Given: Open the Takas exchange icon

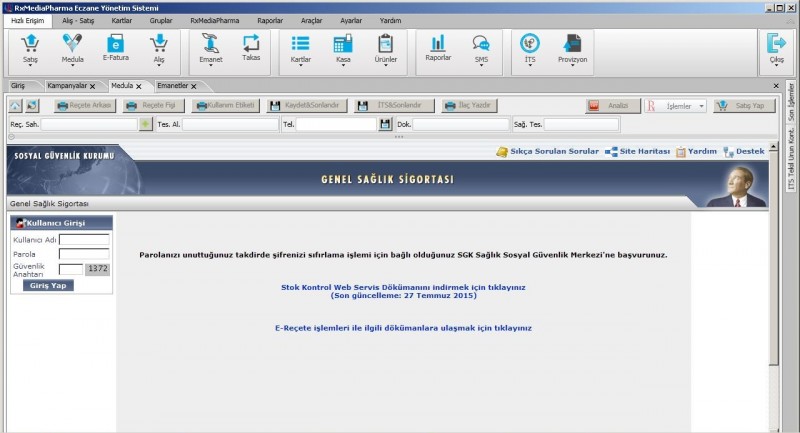Looking at the screenshot, I should point(251,47).
